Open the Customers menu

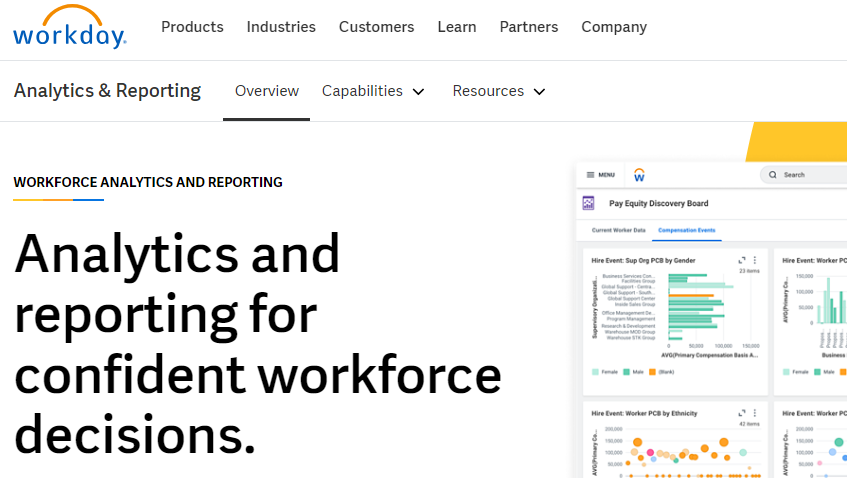coord(377,27)
